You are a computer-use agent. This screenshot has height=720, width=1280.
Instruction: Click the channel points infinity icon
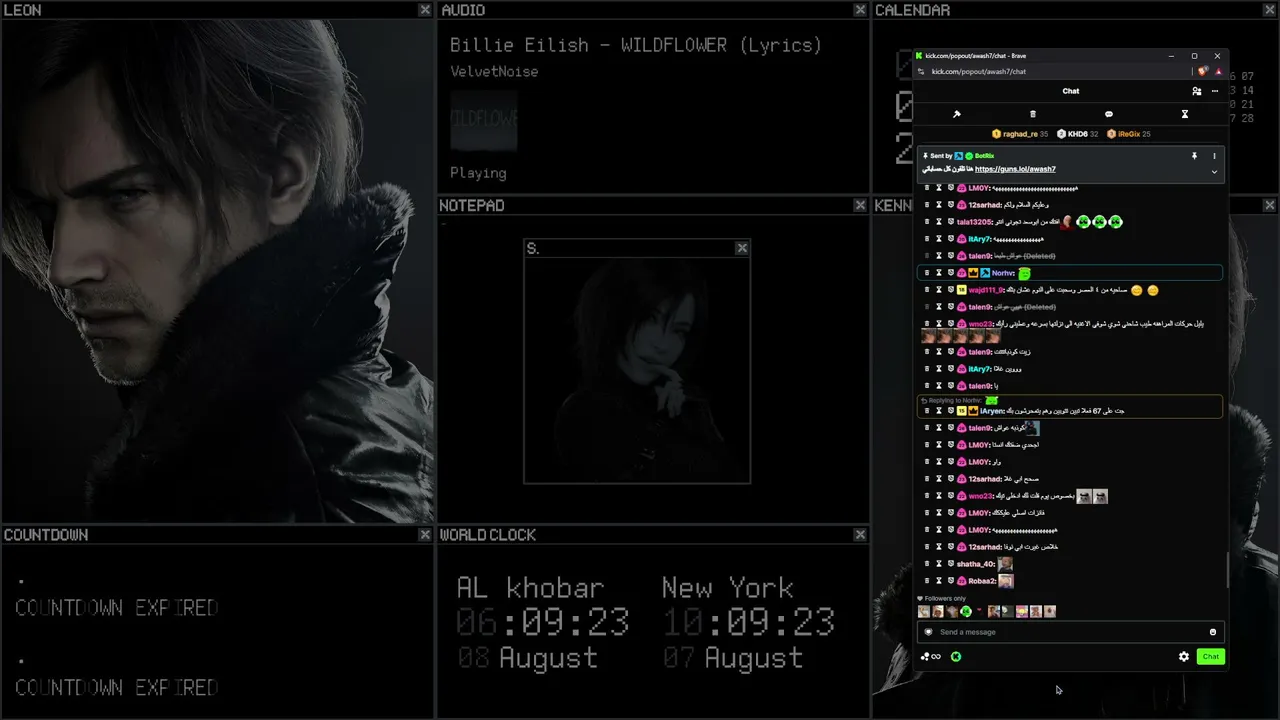coord(931,657)
